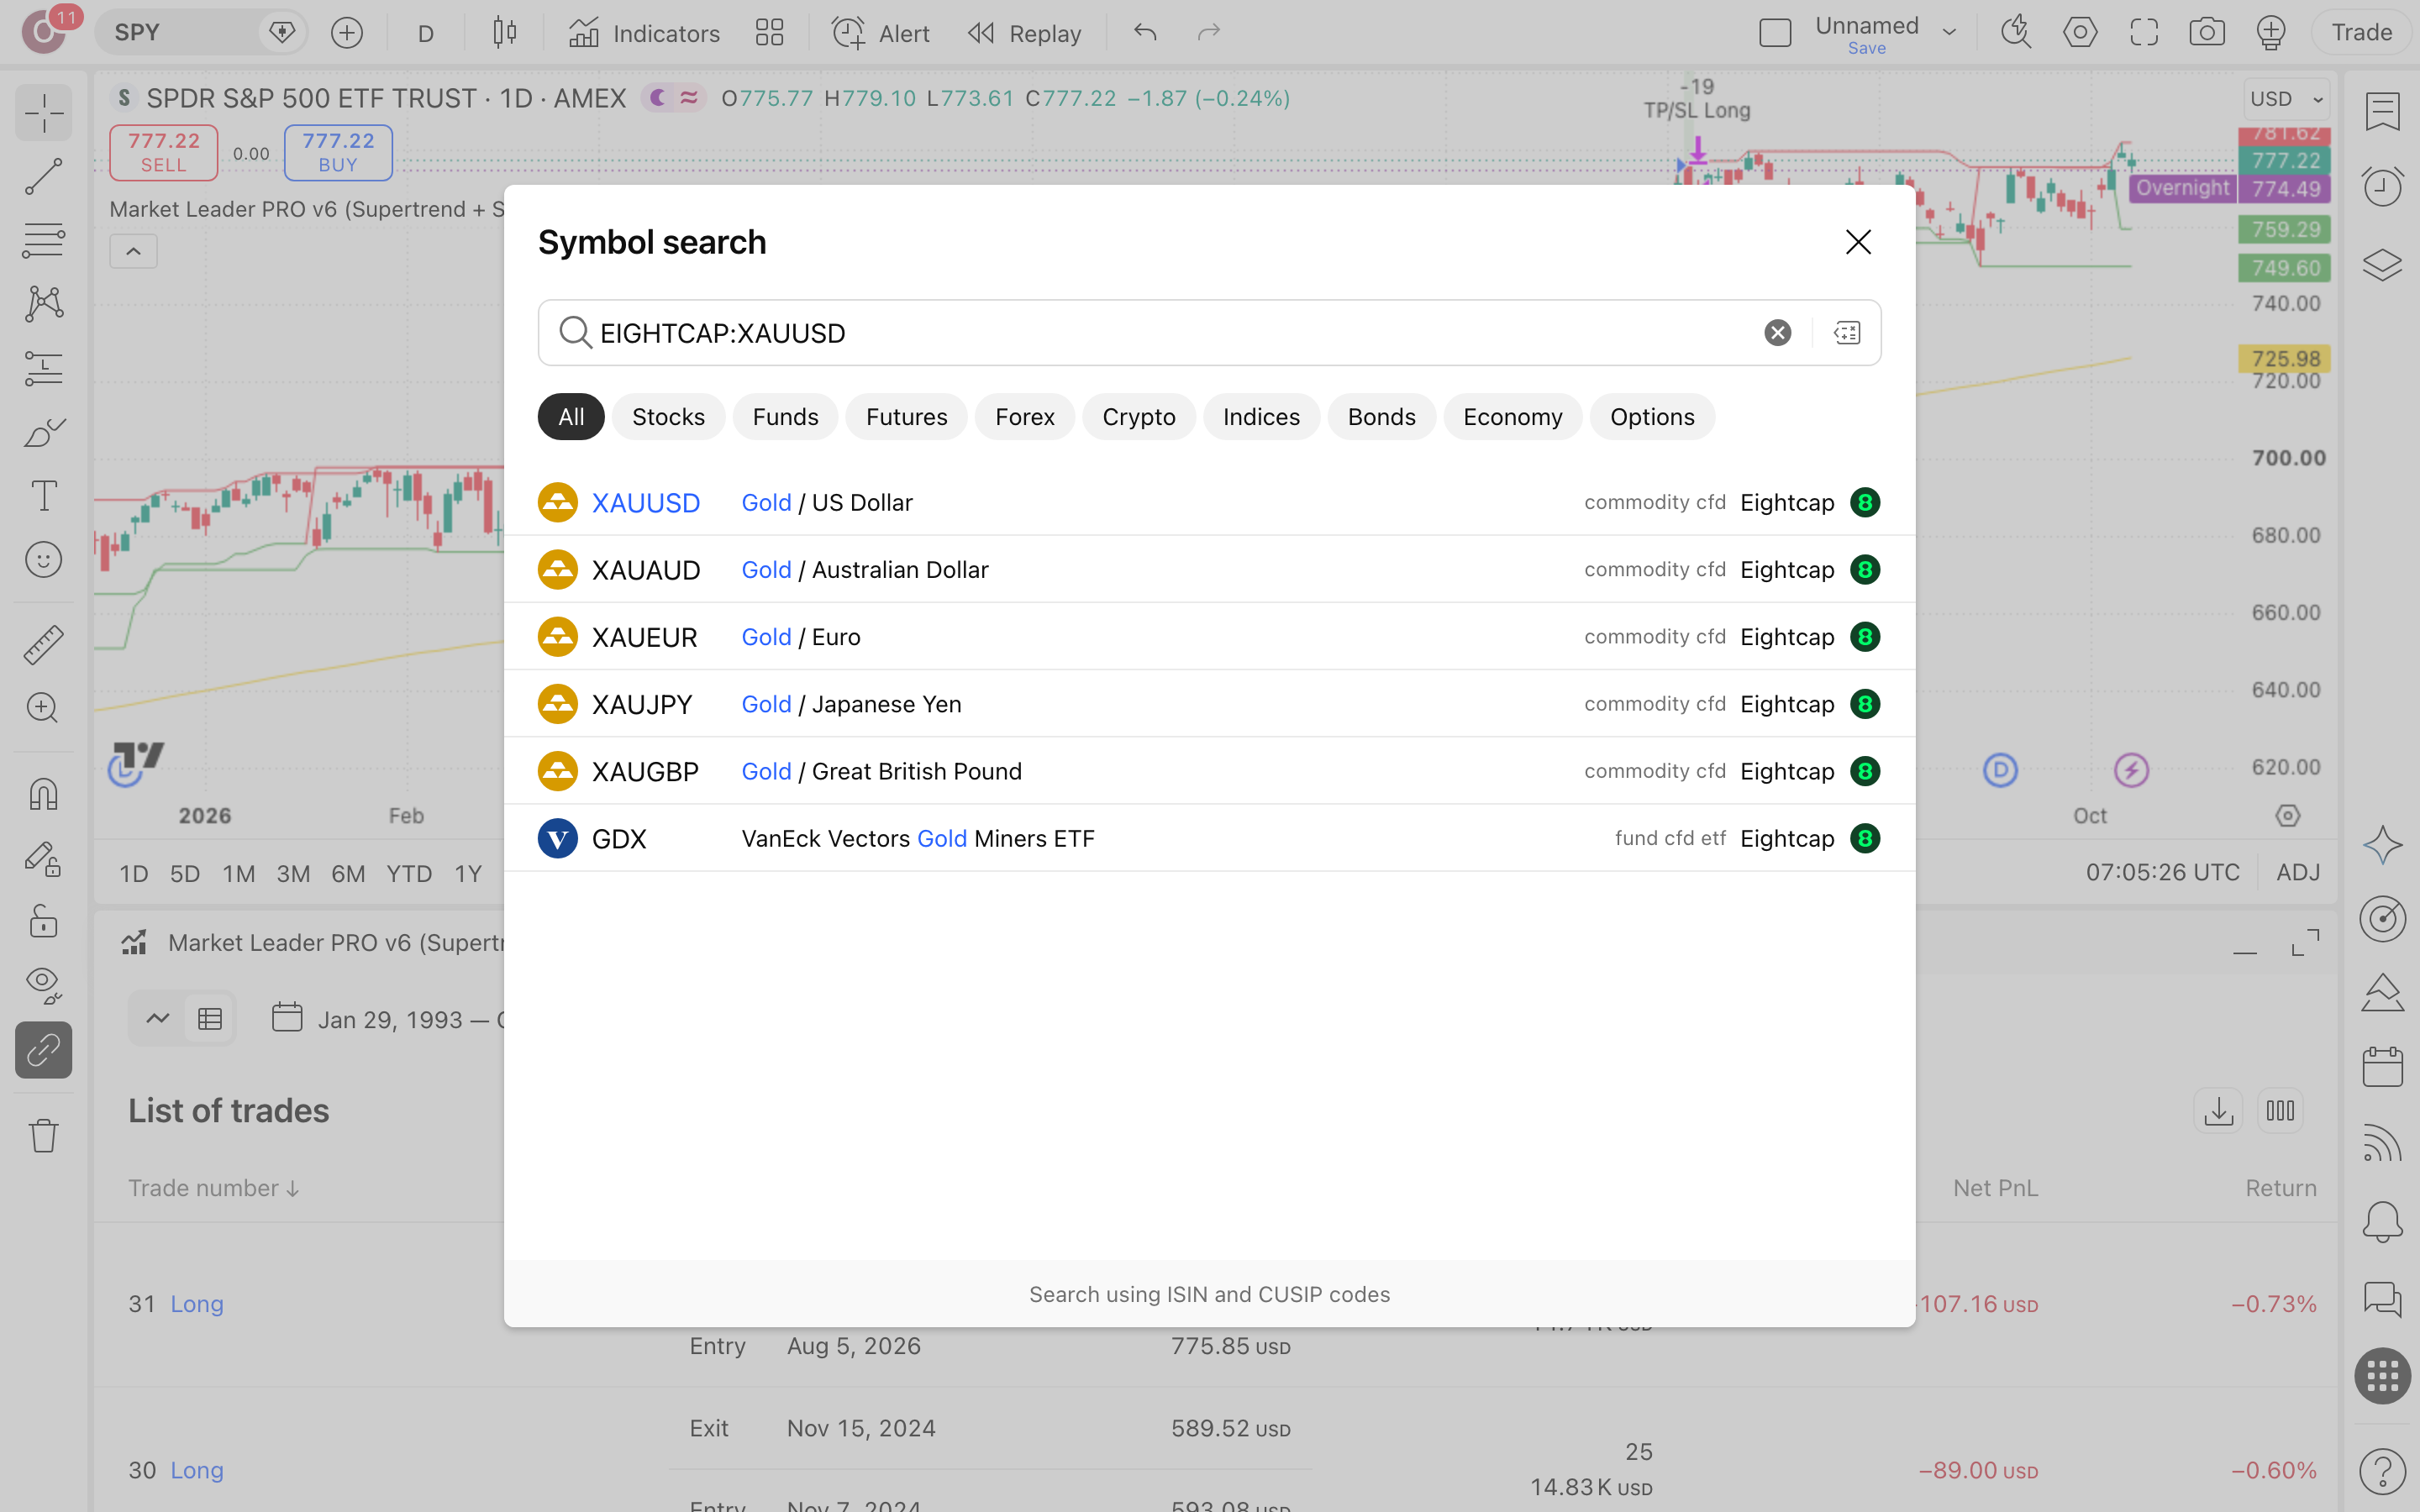
Task: Start bar Replay mode
Action: tap(1025, 33)
